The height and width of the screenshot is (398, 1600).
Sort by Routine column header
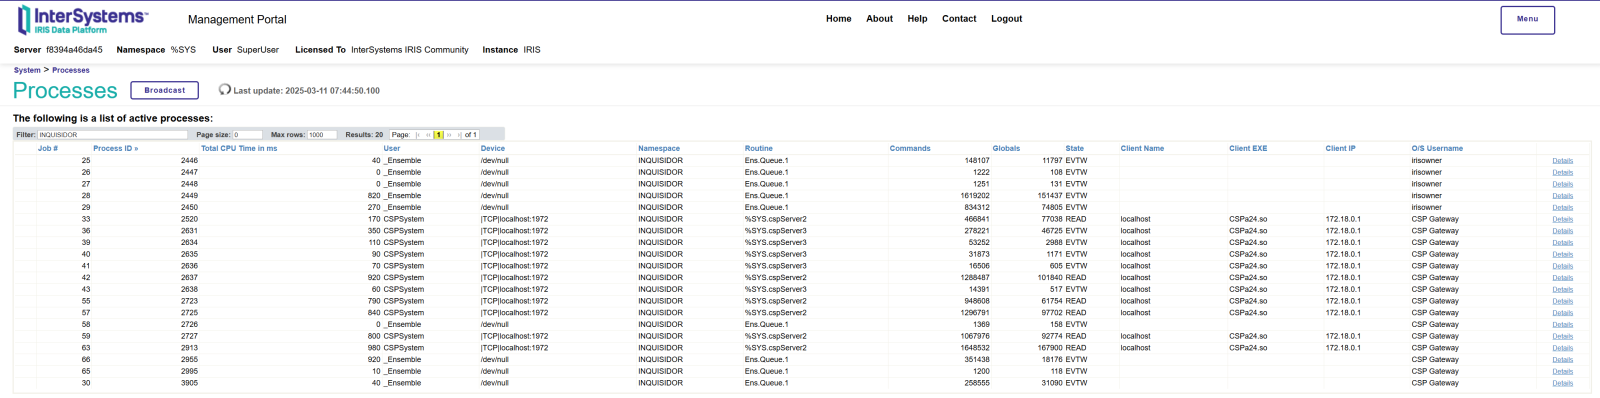[759, 148]
